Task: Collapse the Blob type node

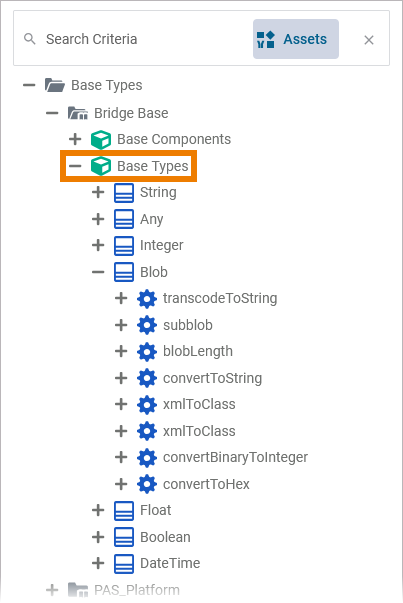Action: click(98, 272)
